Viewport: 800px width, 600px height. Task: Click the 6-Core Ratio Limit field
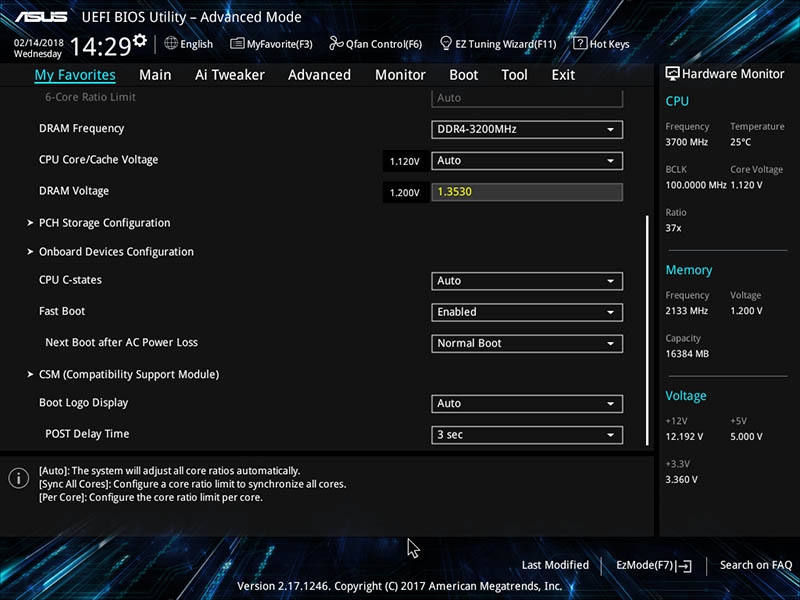(x=527, y=98)
